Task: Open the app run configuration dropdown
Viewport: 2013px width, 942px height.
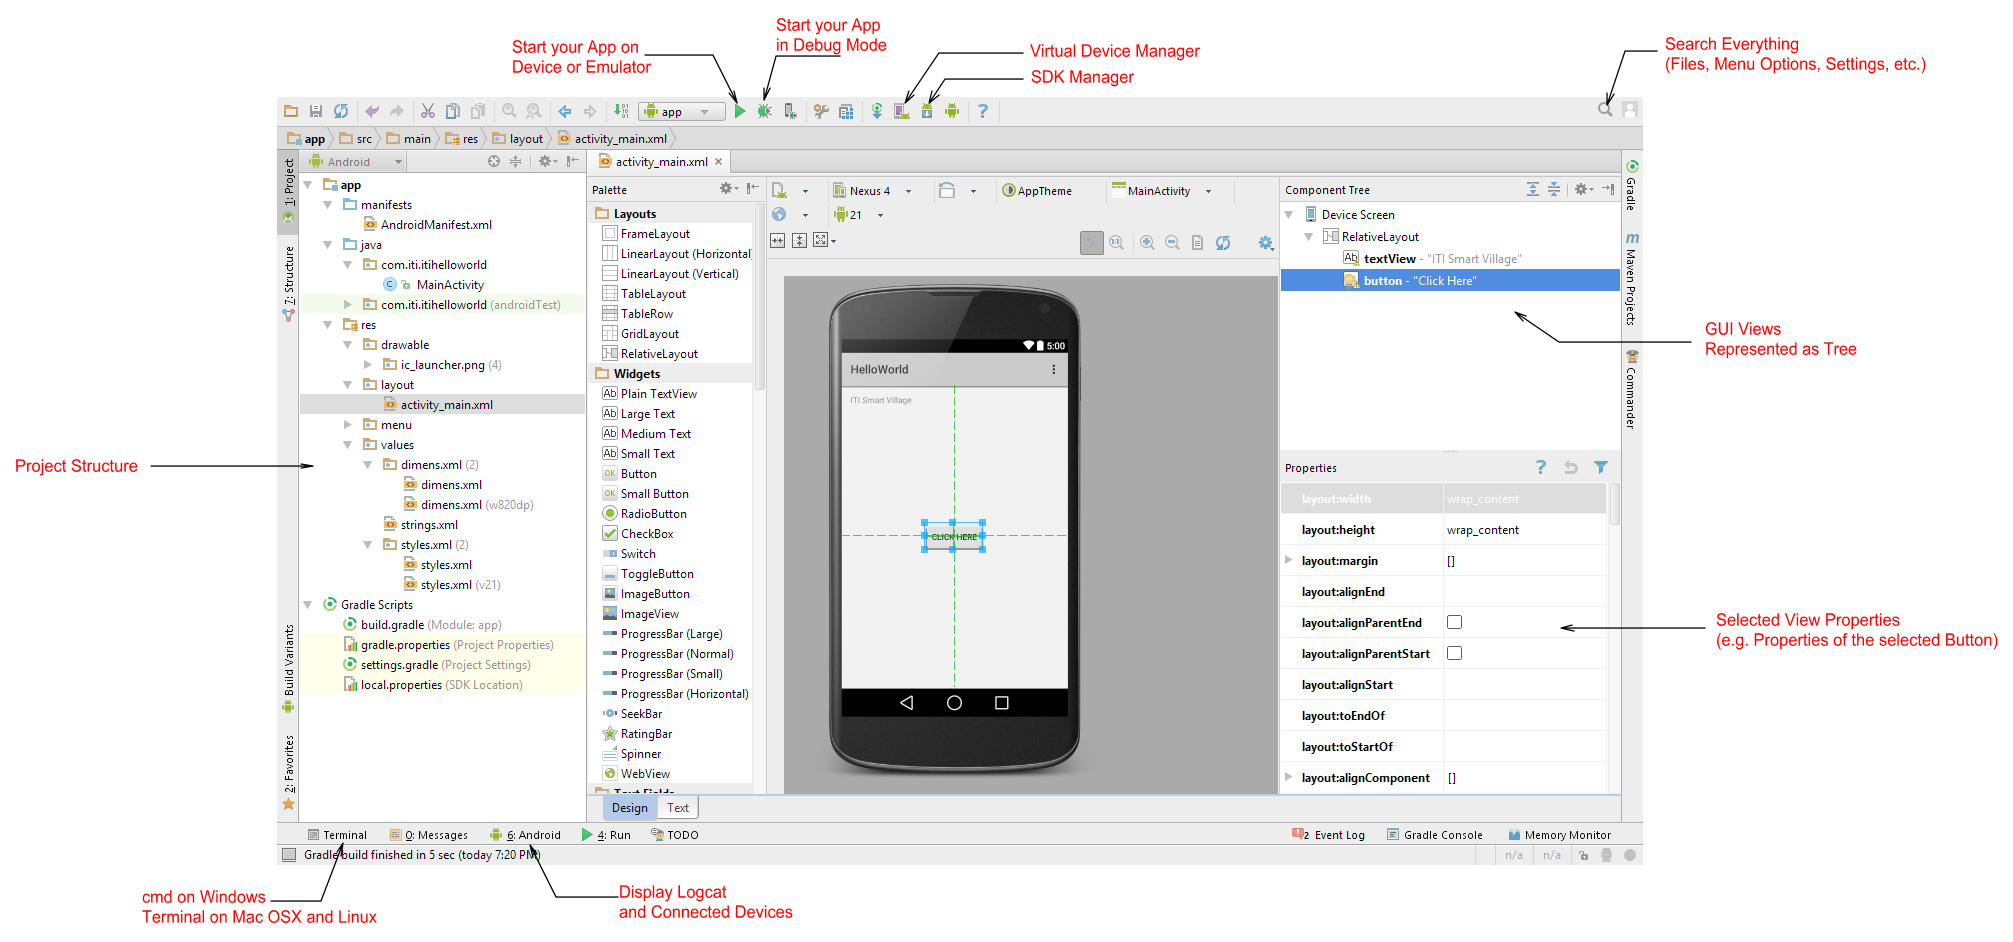Action: tap(681, 112)
